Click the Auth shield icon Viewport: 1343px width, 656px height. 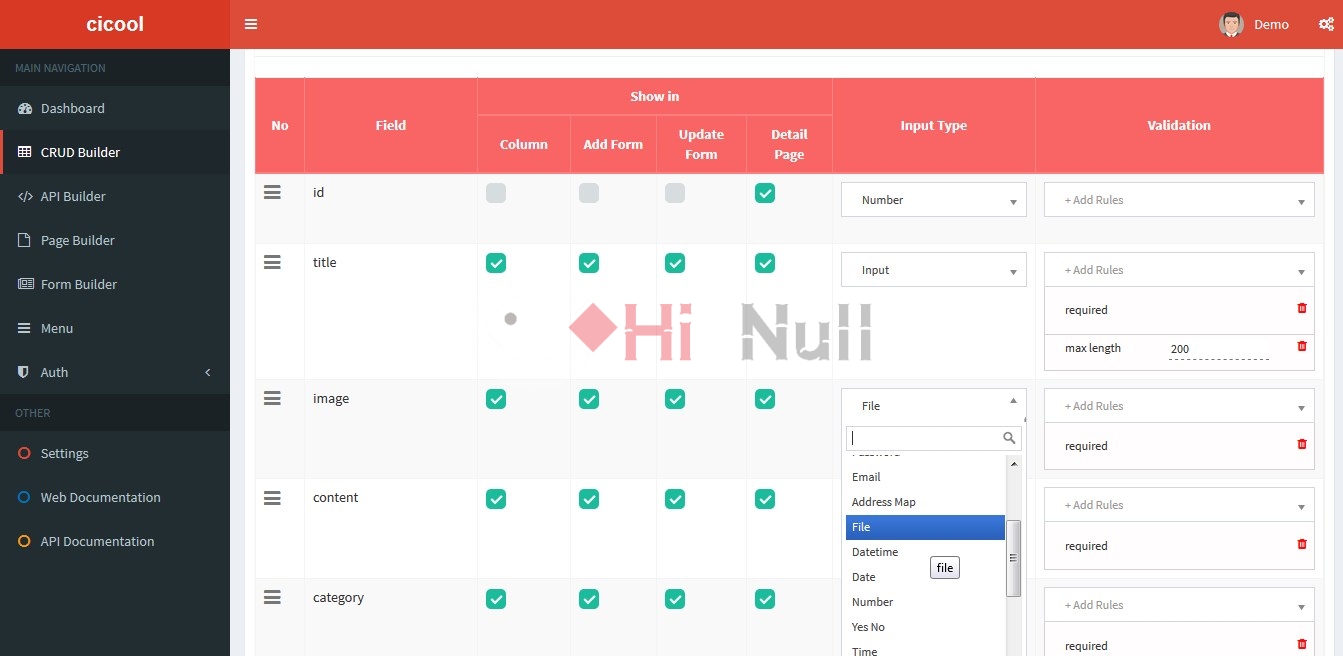pos(24,372)
